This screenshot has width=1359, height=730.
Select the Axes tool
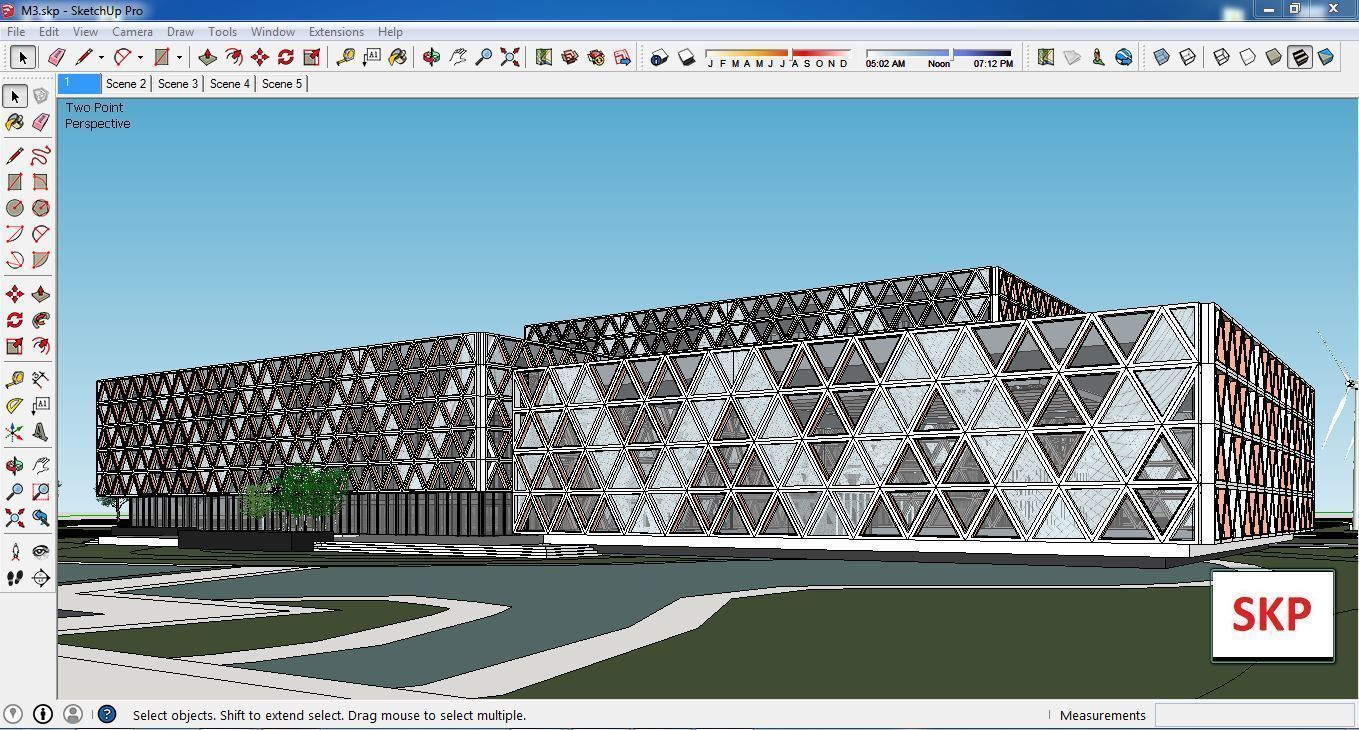tap(14, 432)
